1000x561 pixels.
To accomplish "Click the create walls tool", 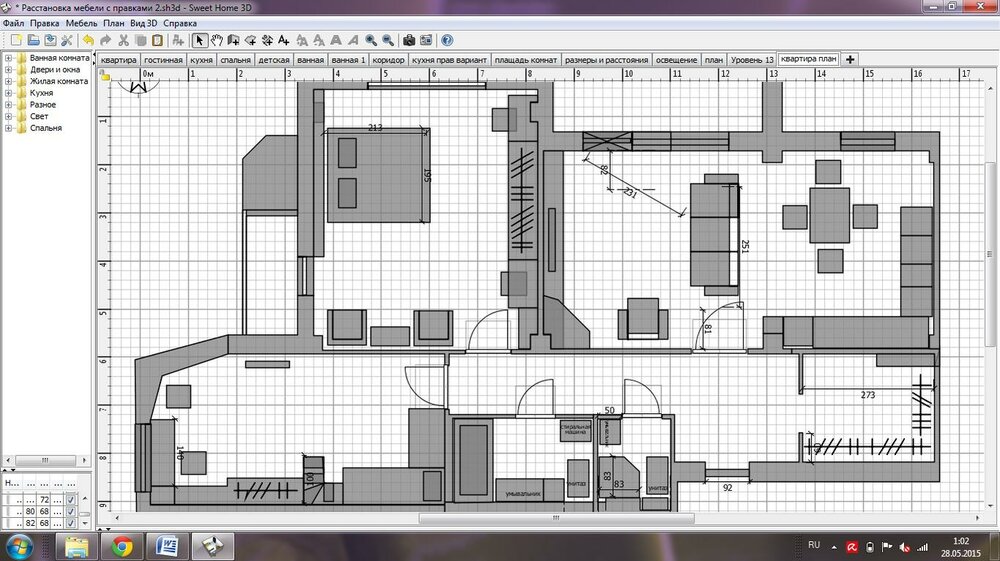I will point(233,40).
